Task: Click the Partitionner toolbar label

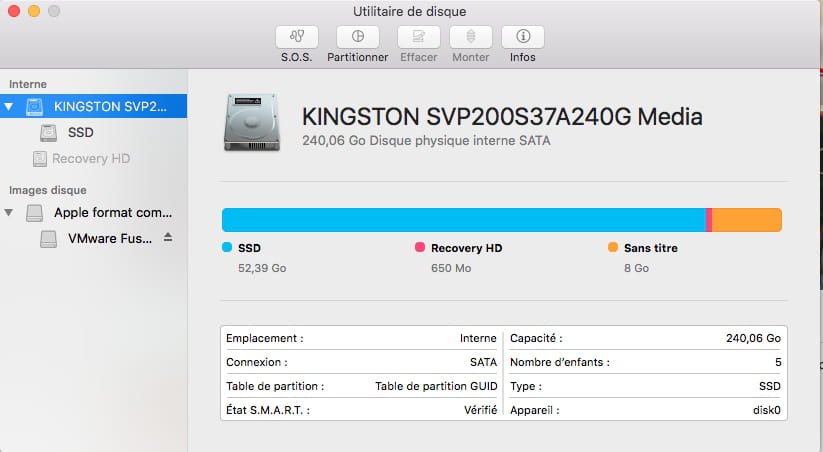Action: click(x=357, y=57)
